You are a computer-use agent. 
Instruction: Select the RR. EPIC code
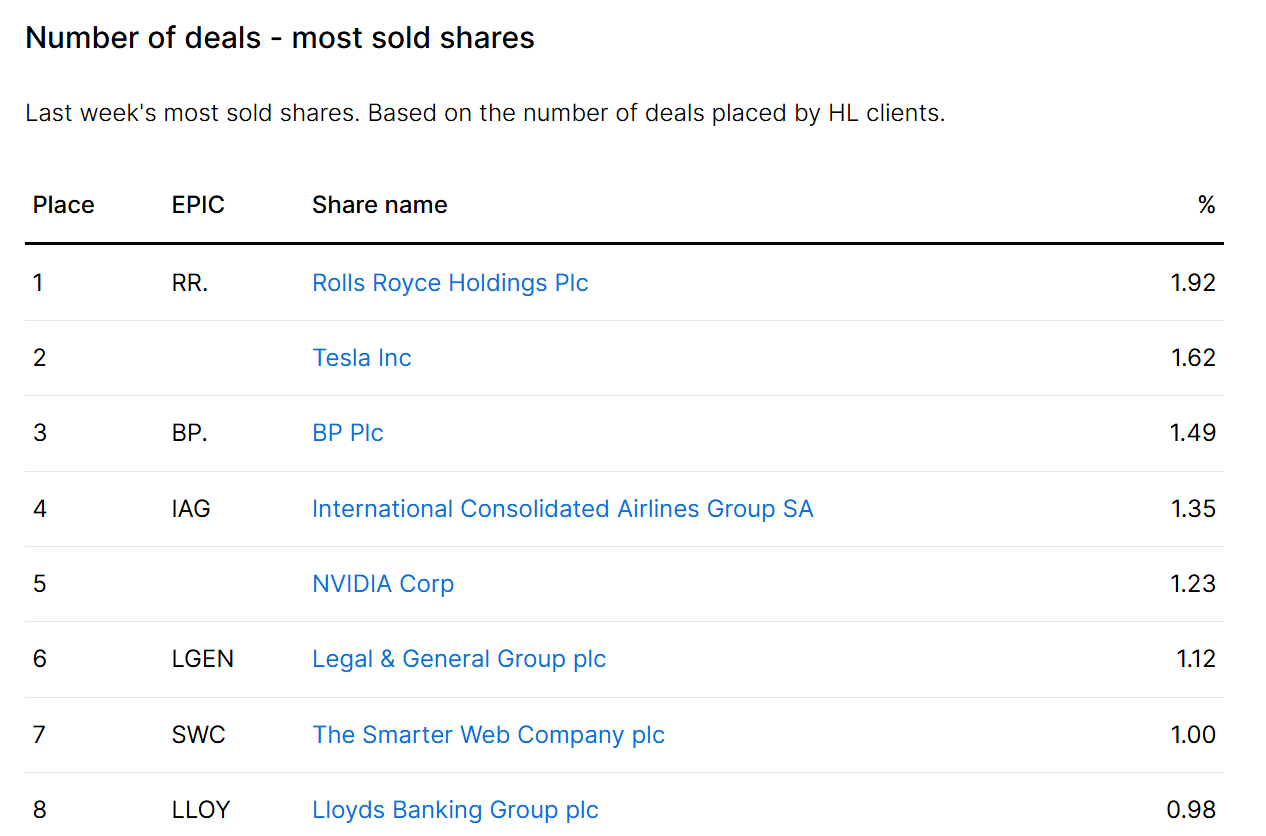point(190,283)
